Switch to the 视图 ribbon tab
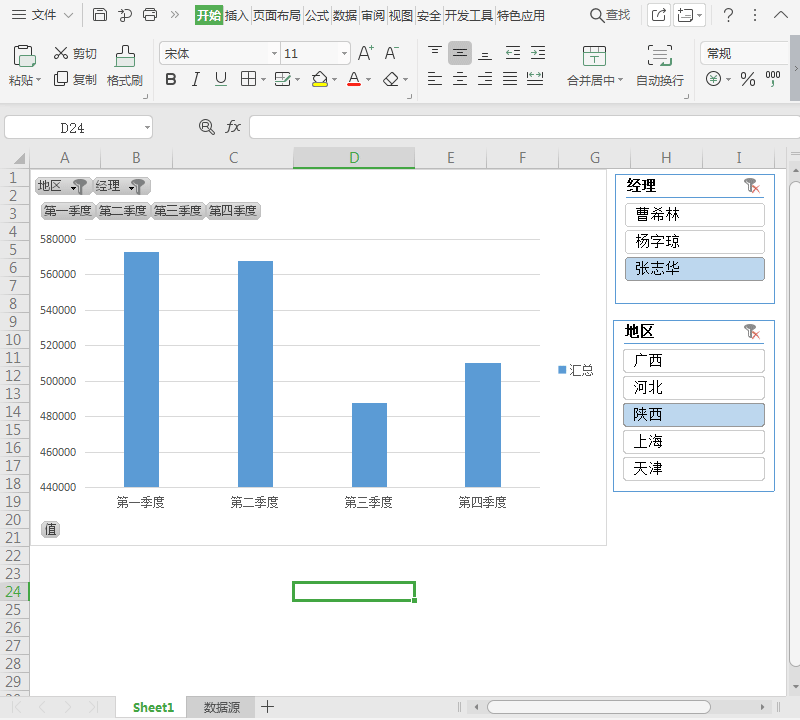Viewport: 800px width, 720px height. click(x=401, y=16)
